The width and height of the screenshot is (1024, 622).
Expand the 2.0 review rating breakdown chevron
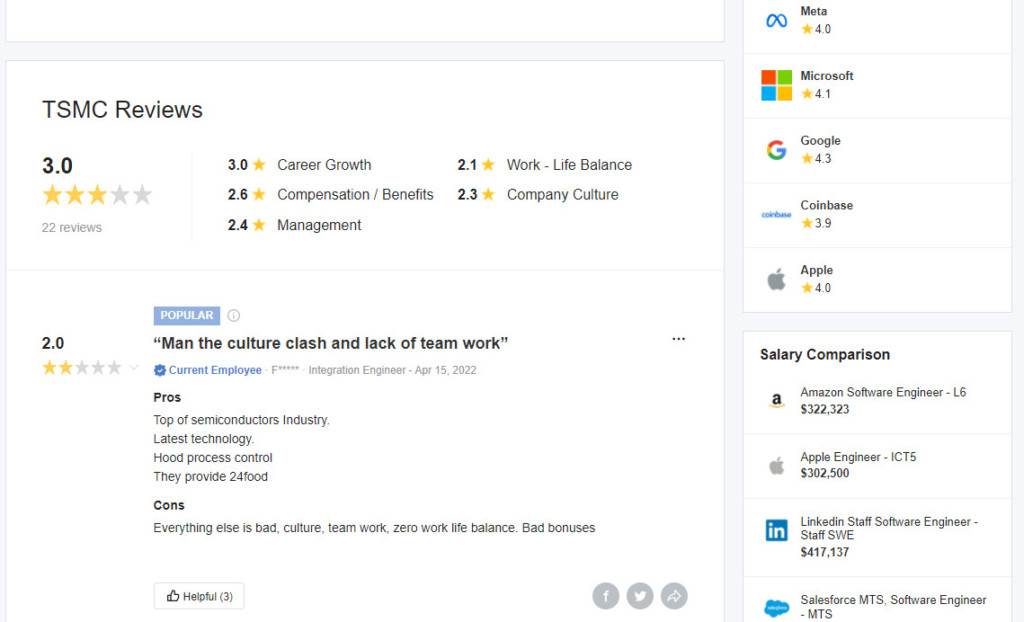(x=134, y=368)
